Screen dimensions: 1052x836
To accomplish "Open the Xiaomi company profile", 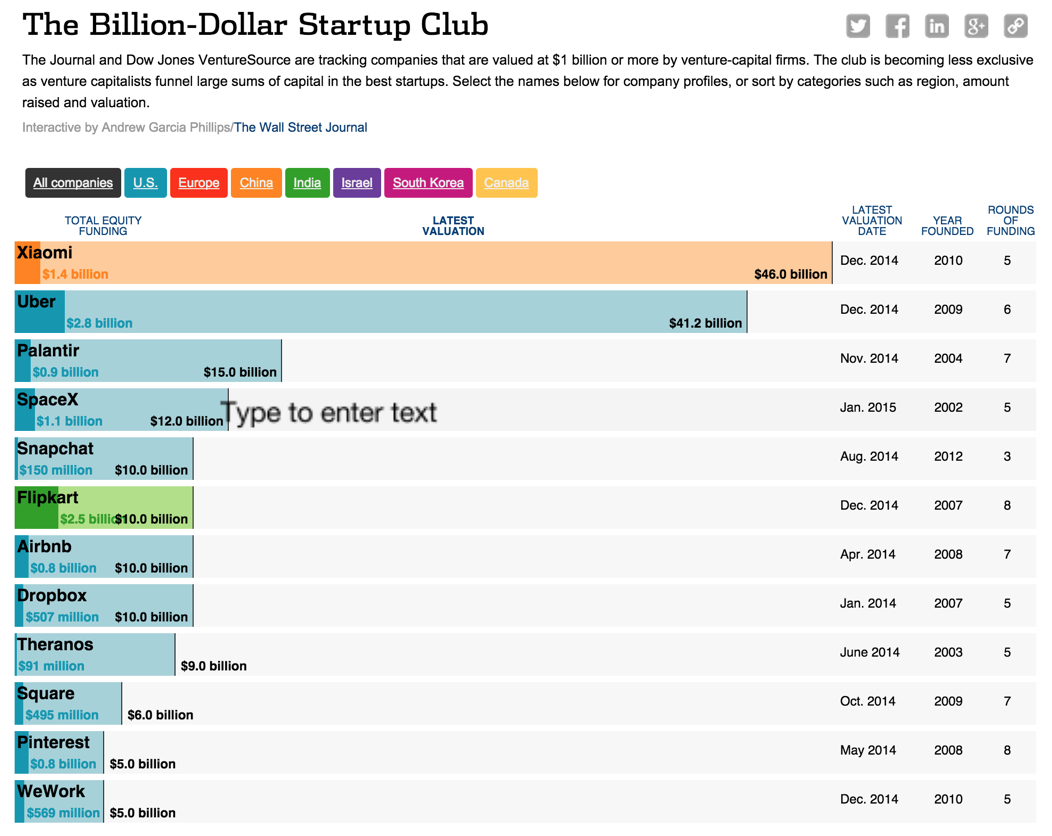I will click(x=45, y=253).
